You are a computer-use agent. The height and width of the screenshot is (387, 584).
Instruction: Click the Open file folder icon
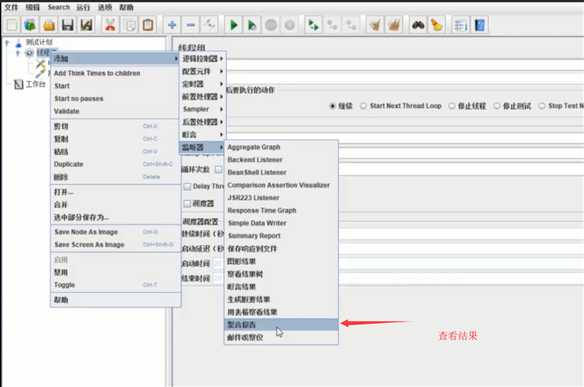pyautogui.click(x=49, y=25)
